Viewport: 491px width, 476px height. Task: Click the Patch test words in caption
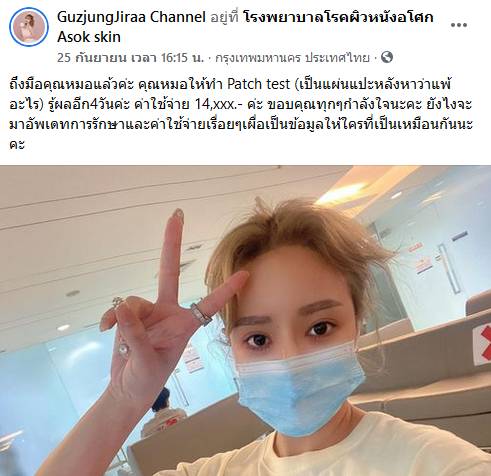coord(259,84)
